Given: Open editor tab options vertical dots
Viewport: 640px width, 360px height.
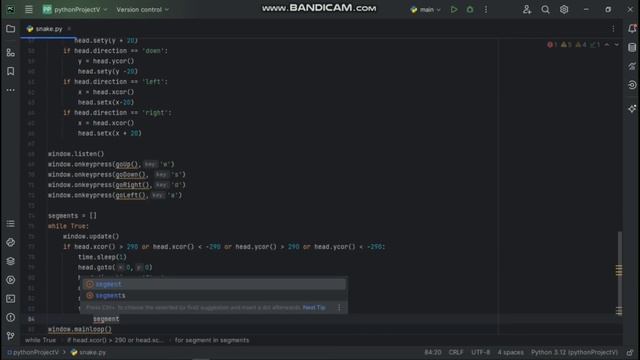Looking at the screenshot, I should [x=613, y=29].
